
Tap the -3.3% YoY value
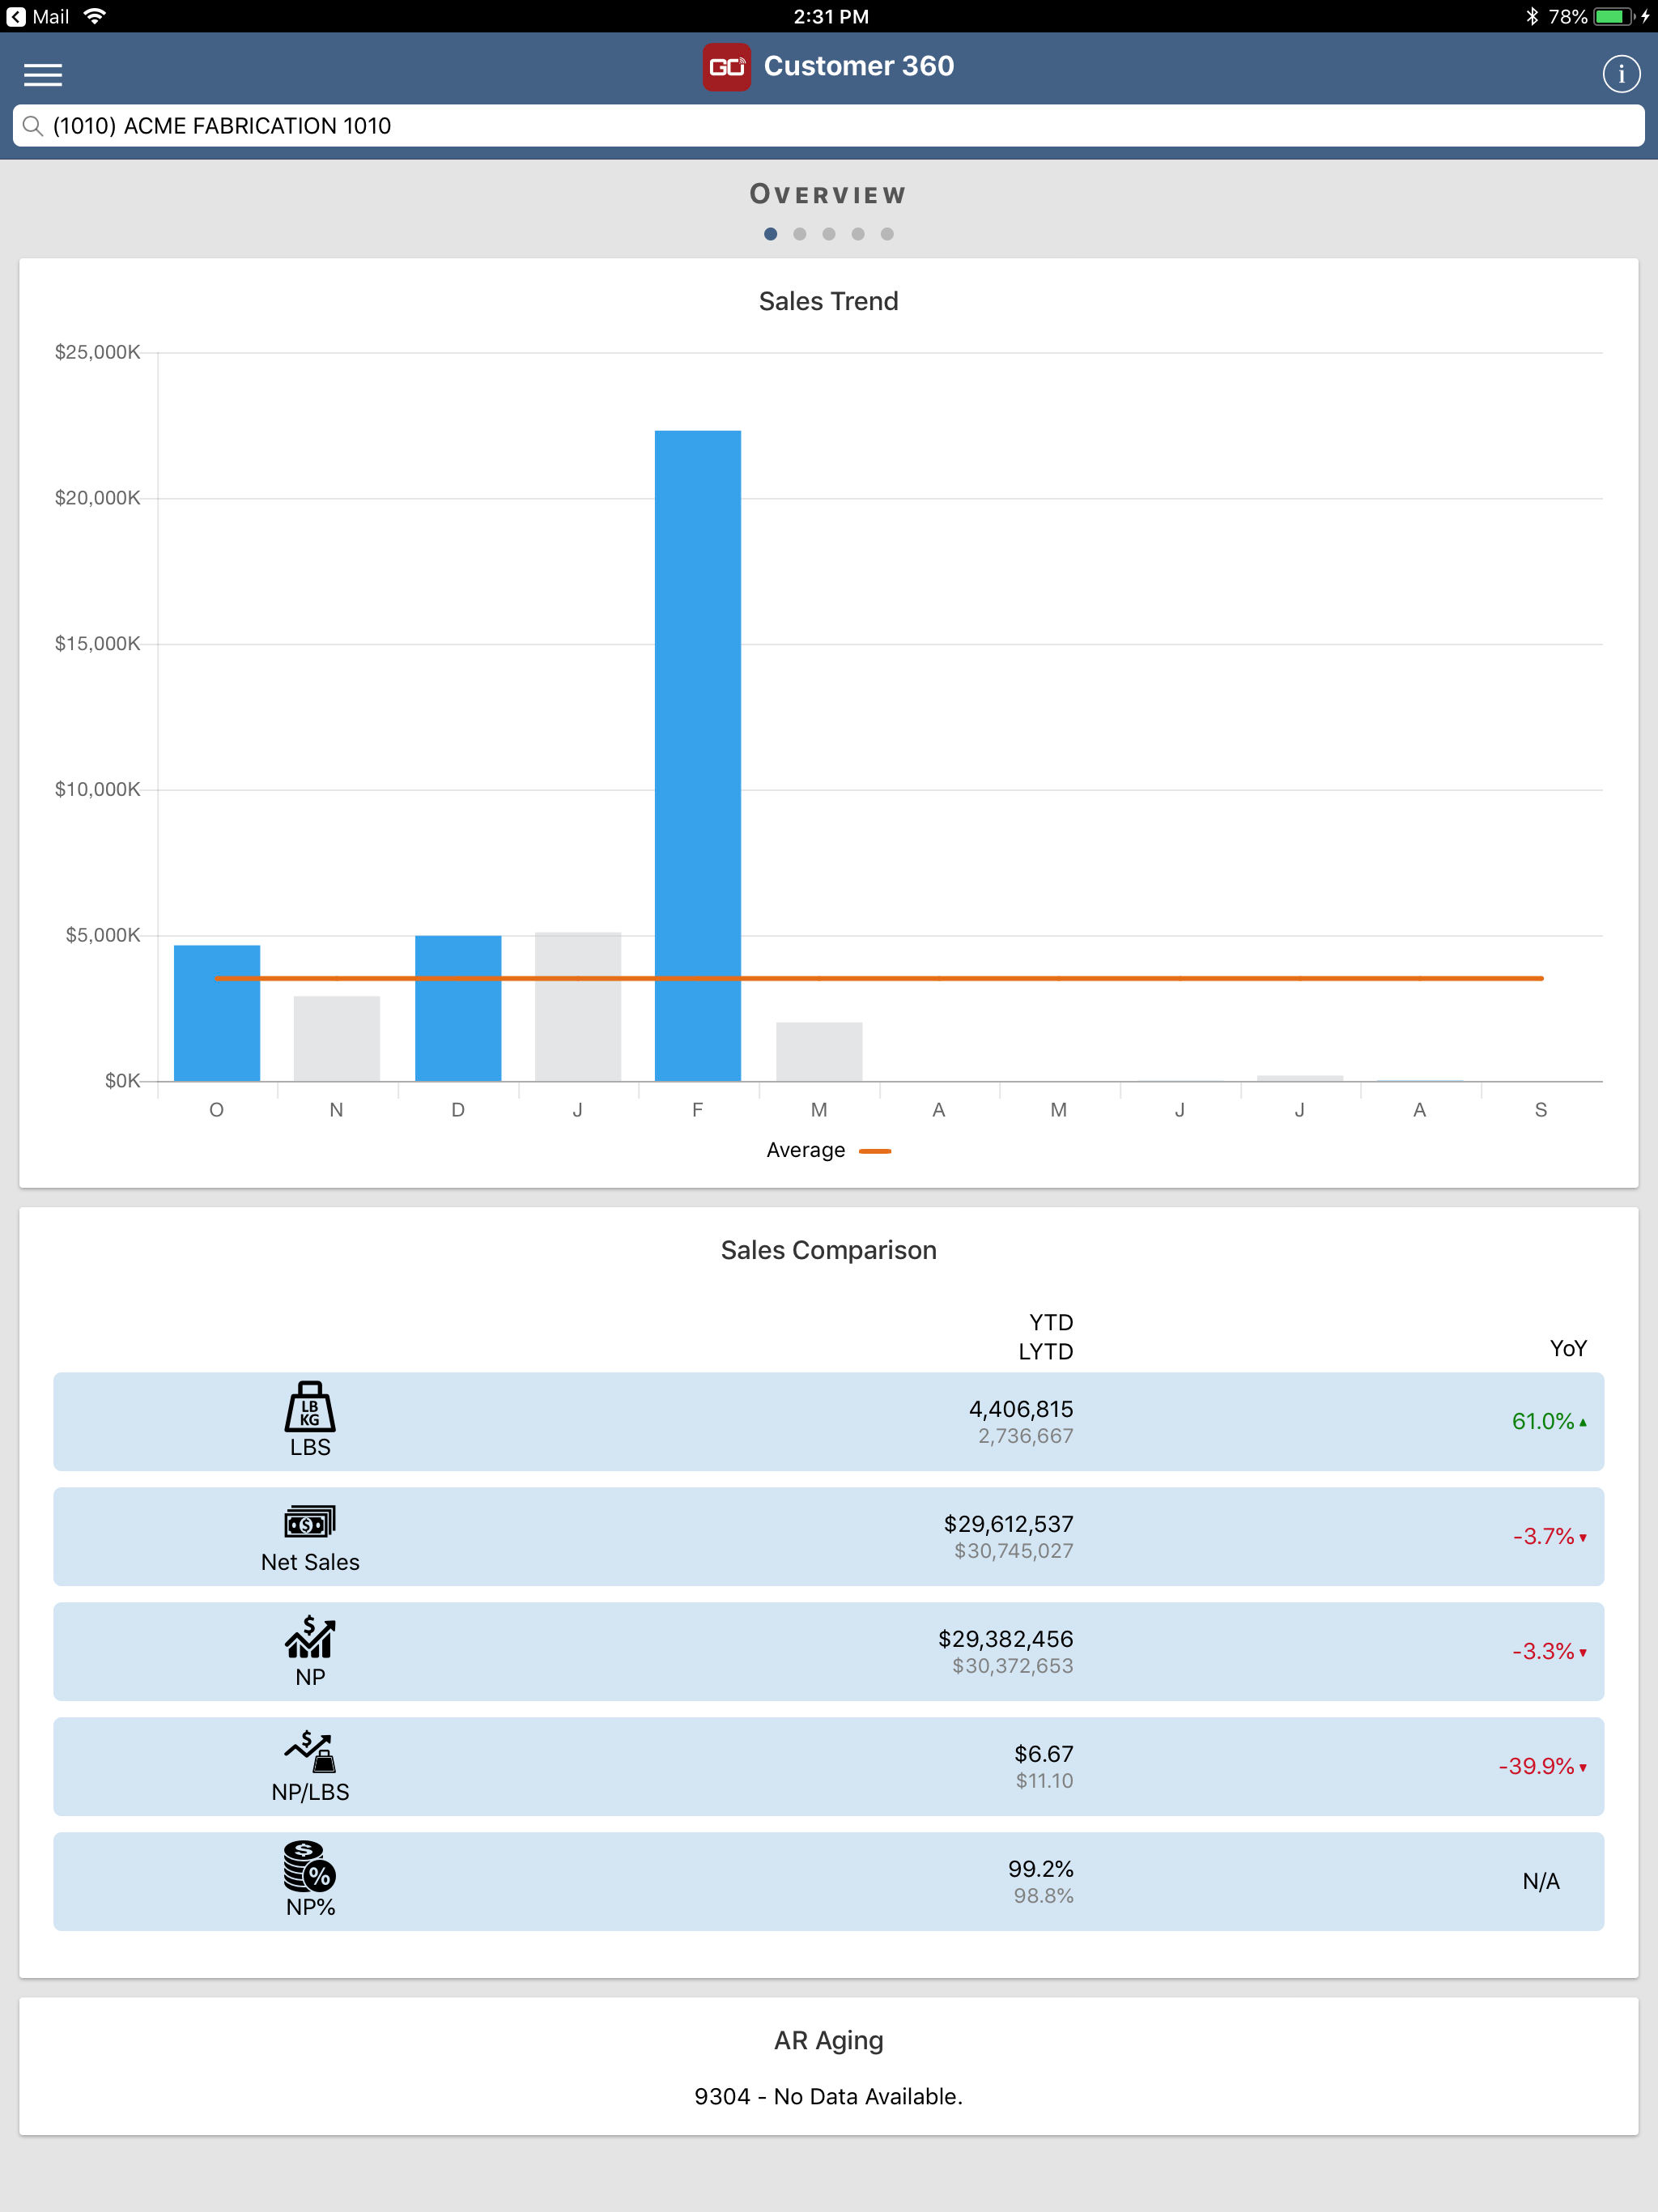tap(1544, 1651)
